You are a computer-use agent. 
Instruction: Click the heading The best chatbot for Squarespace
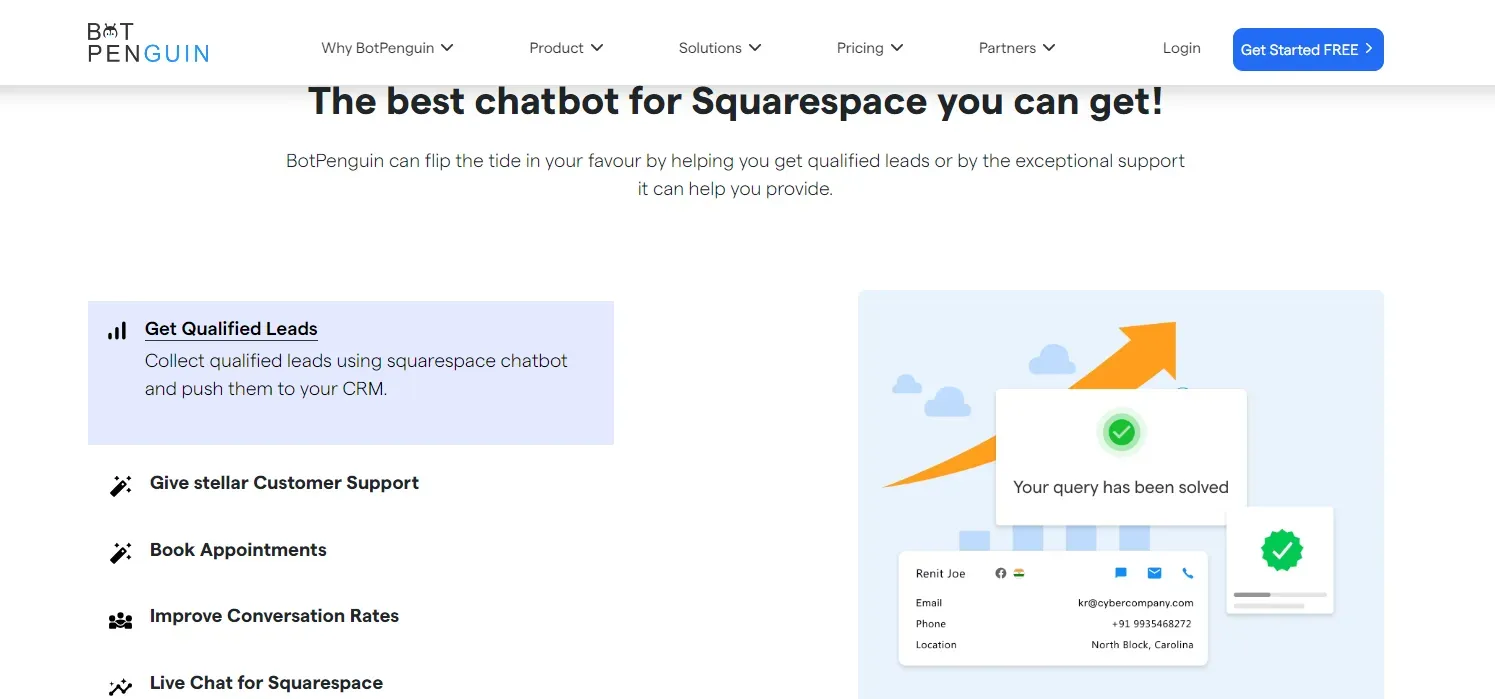[735, 101]
